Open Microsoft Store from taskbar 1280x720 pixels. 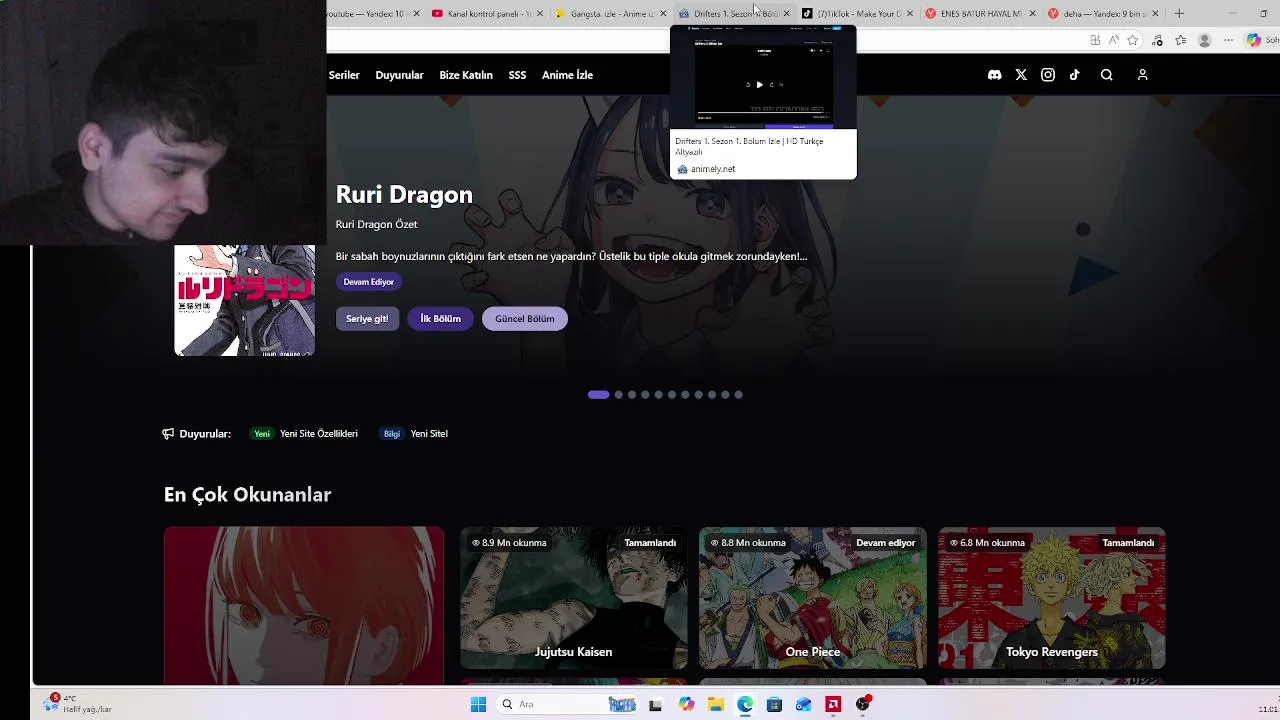[774, 704]
